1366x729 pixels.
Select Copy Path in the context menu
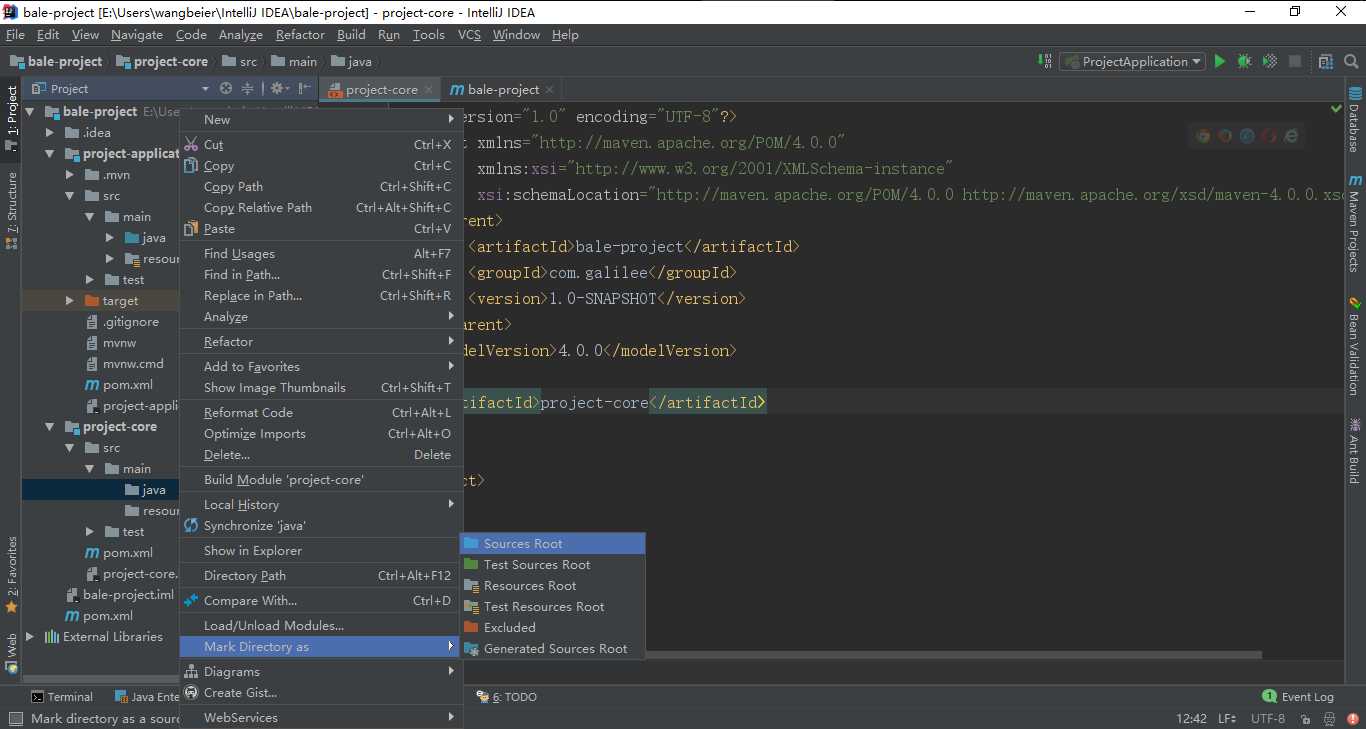click(319, 186)
